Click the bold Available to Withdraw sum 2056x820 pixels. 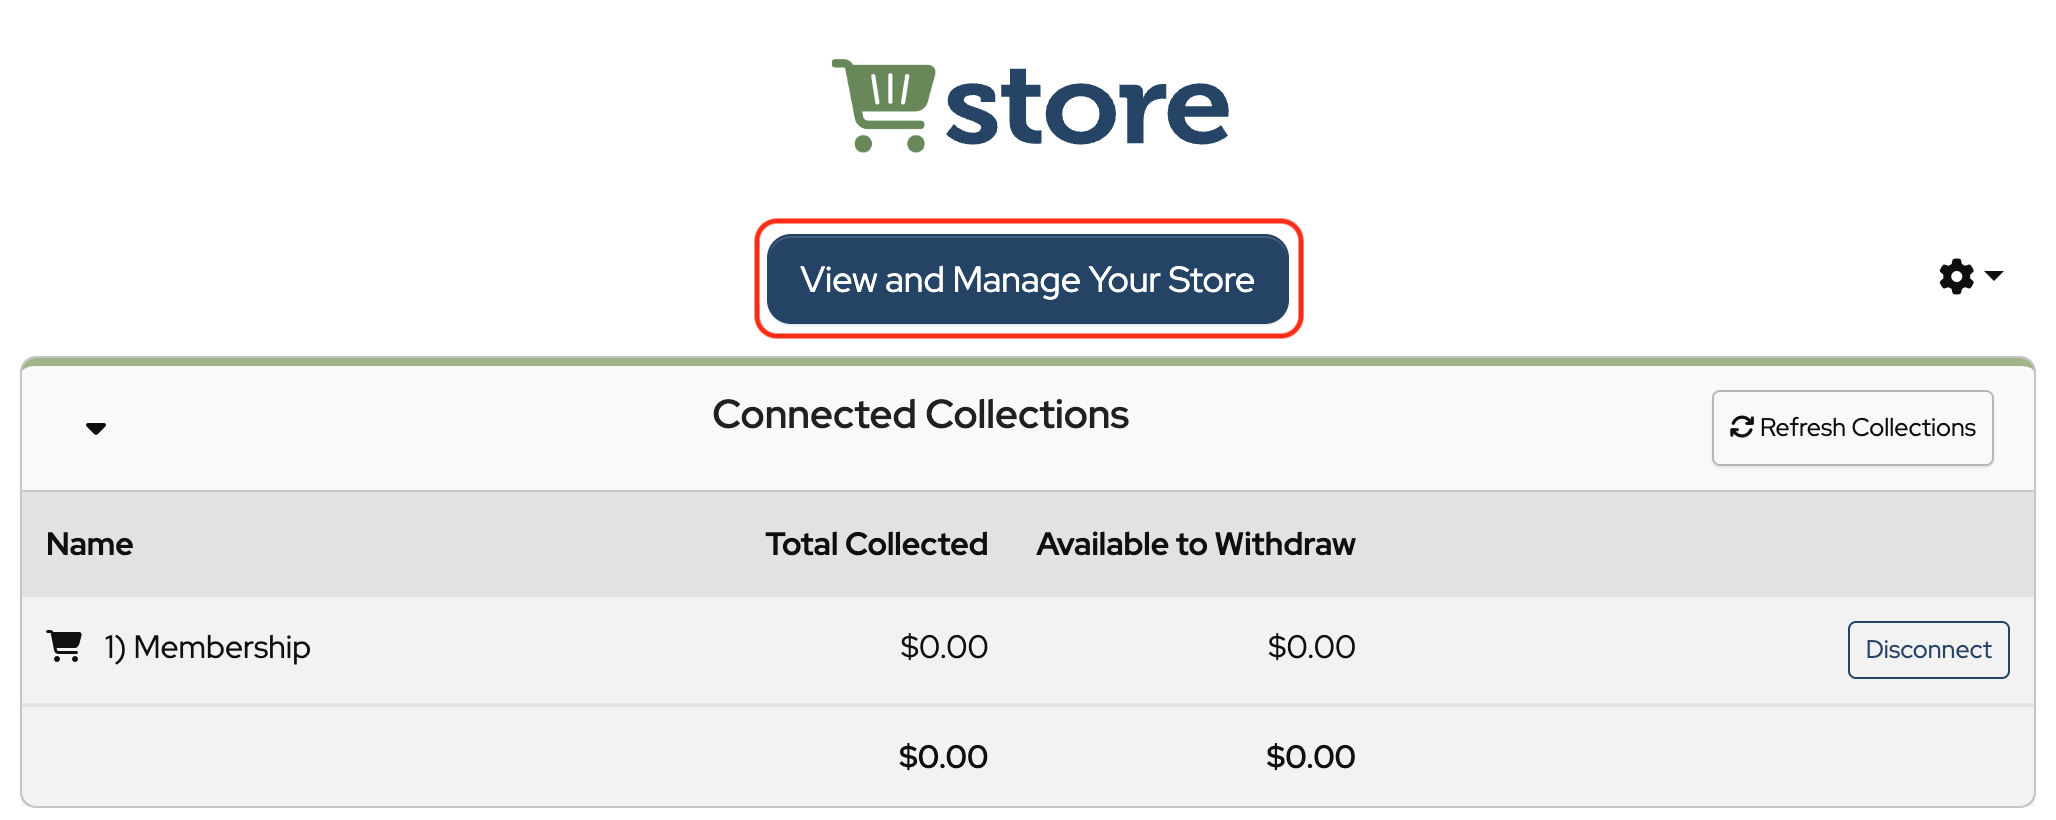[x=1310, y=757]
